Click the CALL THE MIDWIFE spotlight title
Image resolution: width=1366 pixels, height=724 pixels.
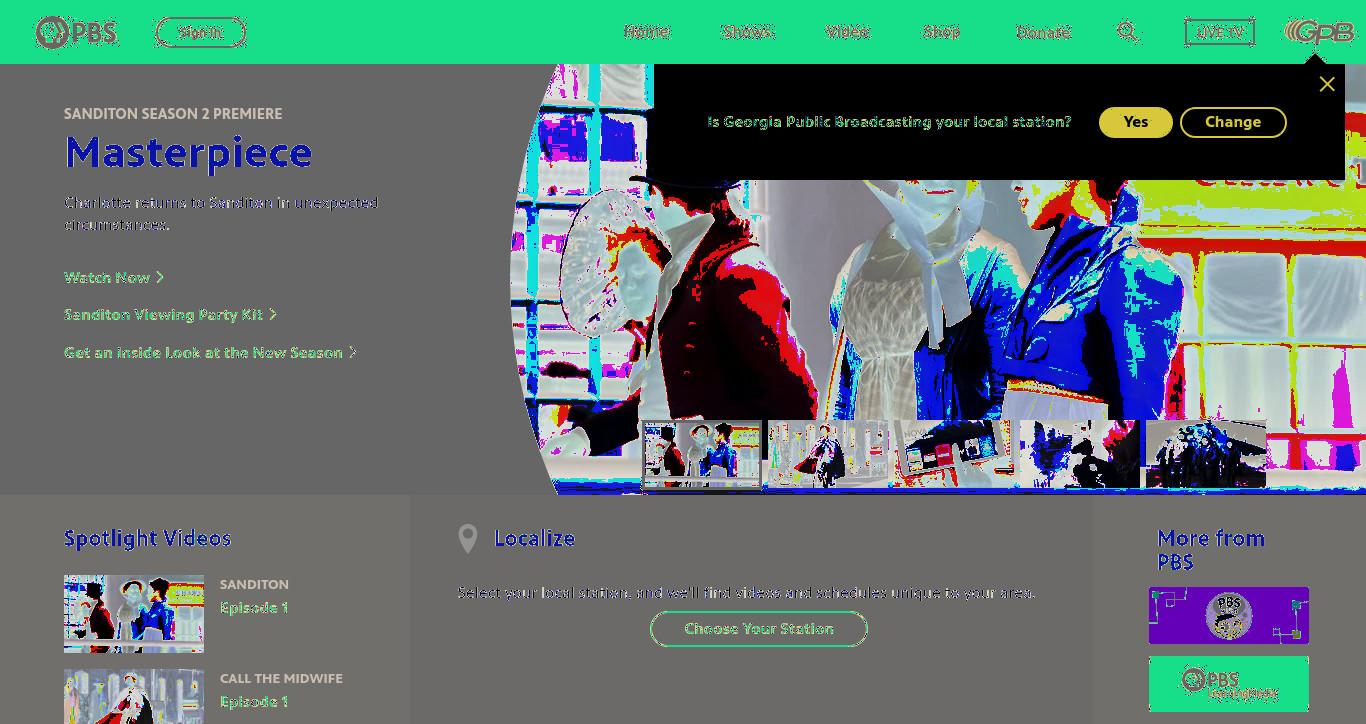coord(281,678)
